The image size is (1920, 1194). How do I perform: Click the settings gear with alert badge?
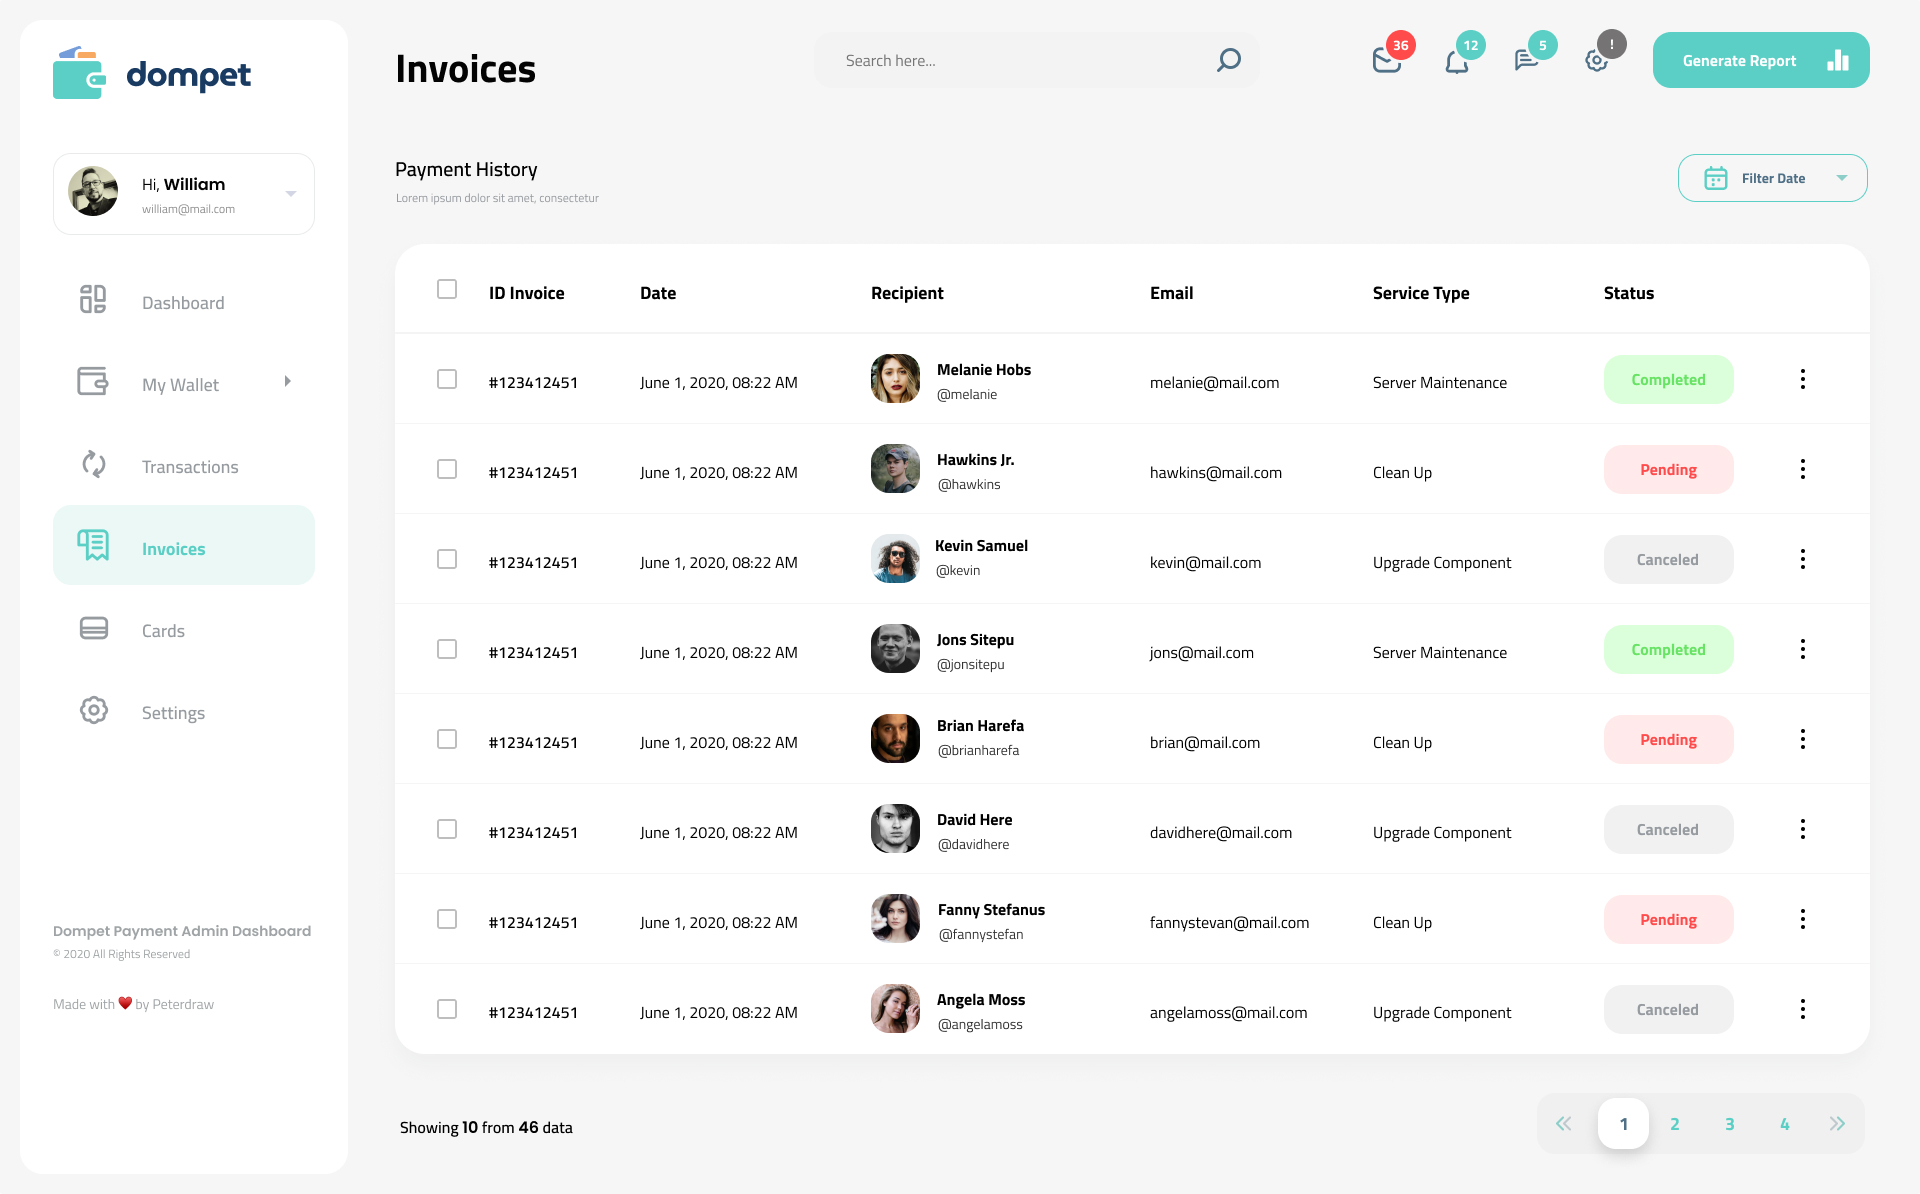tap(1596, 61)
